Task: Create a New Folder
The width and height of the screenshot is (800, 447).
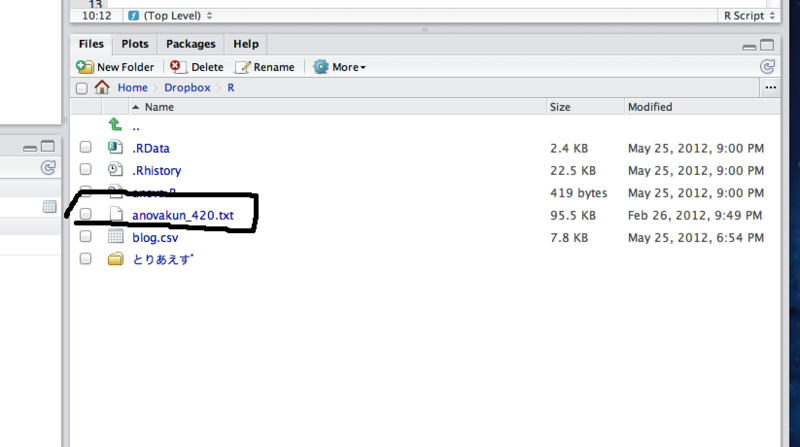Action: pyautogui.click(x=115, y=67)
